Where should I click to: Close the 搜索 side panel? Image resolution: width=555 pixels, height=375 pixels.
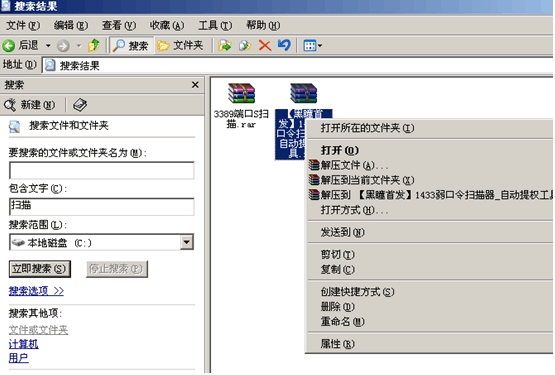[x=195, y=85]
